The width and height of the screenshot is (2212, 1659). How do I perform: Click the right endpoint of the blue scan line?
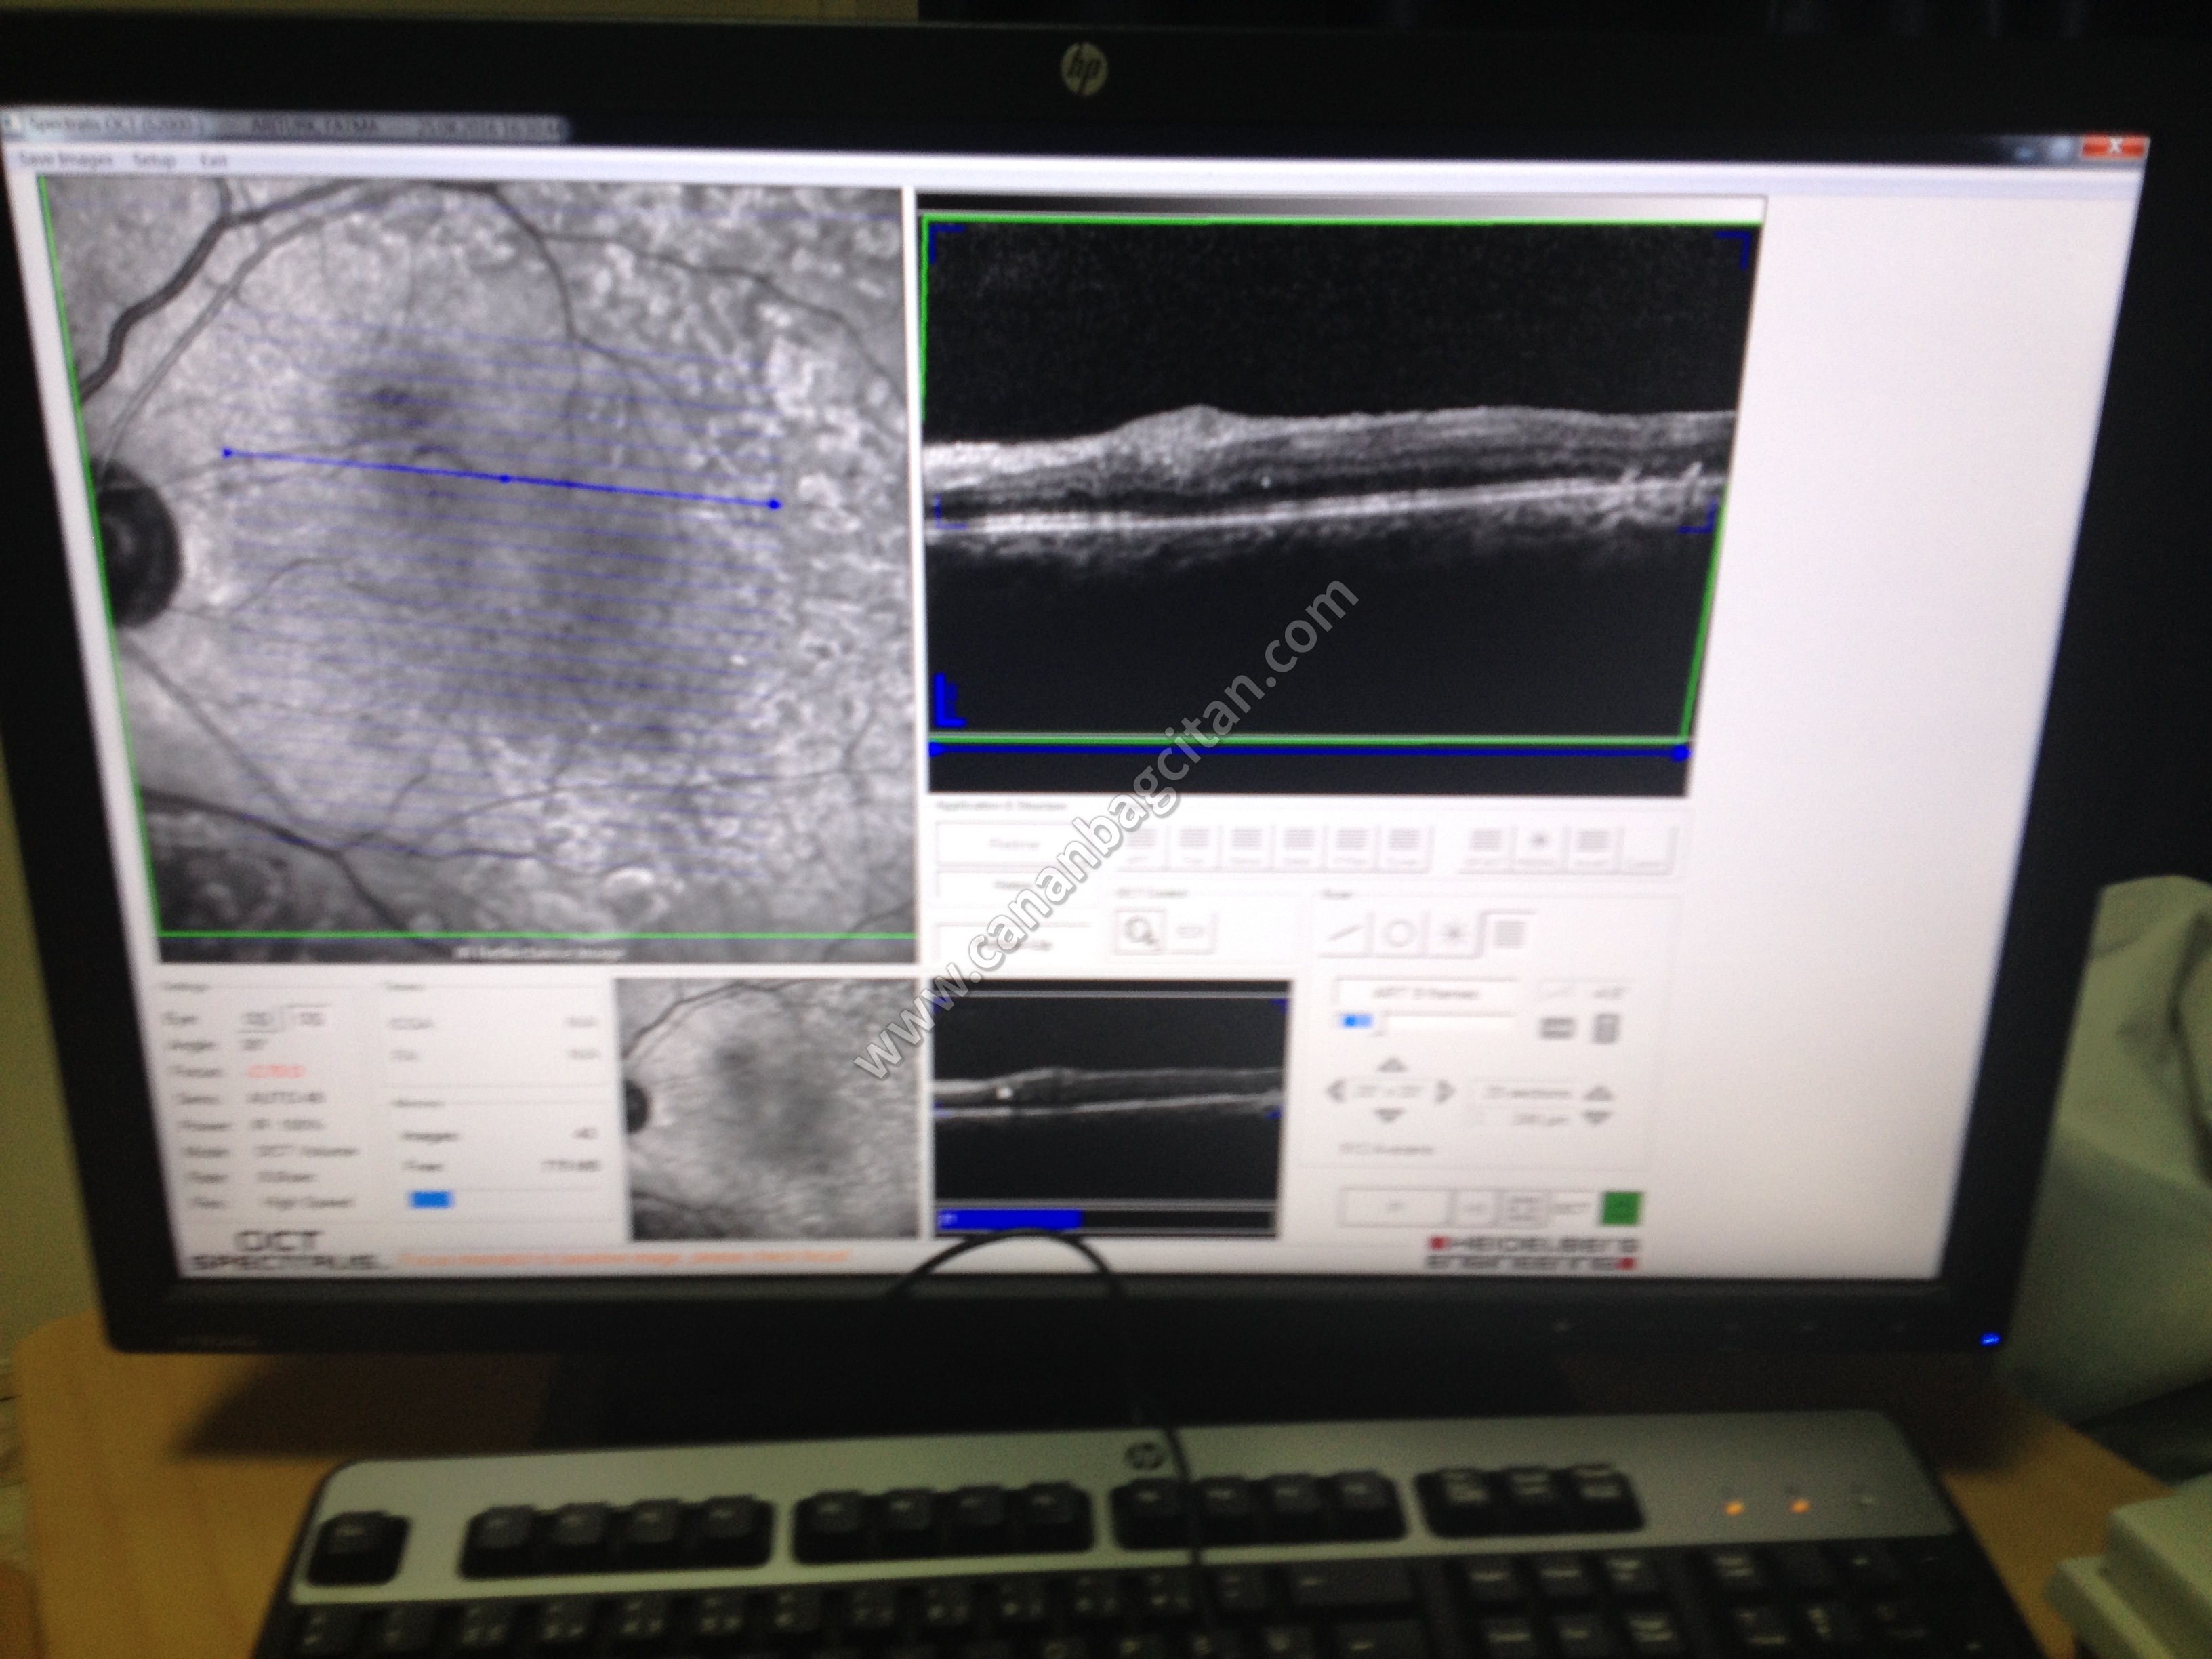tap(774, 505)
